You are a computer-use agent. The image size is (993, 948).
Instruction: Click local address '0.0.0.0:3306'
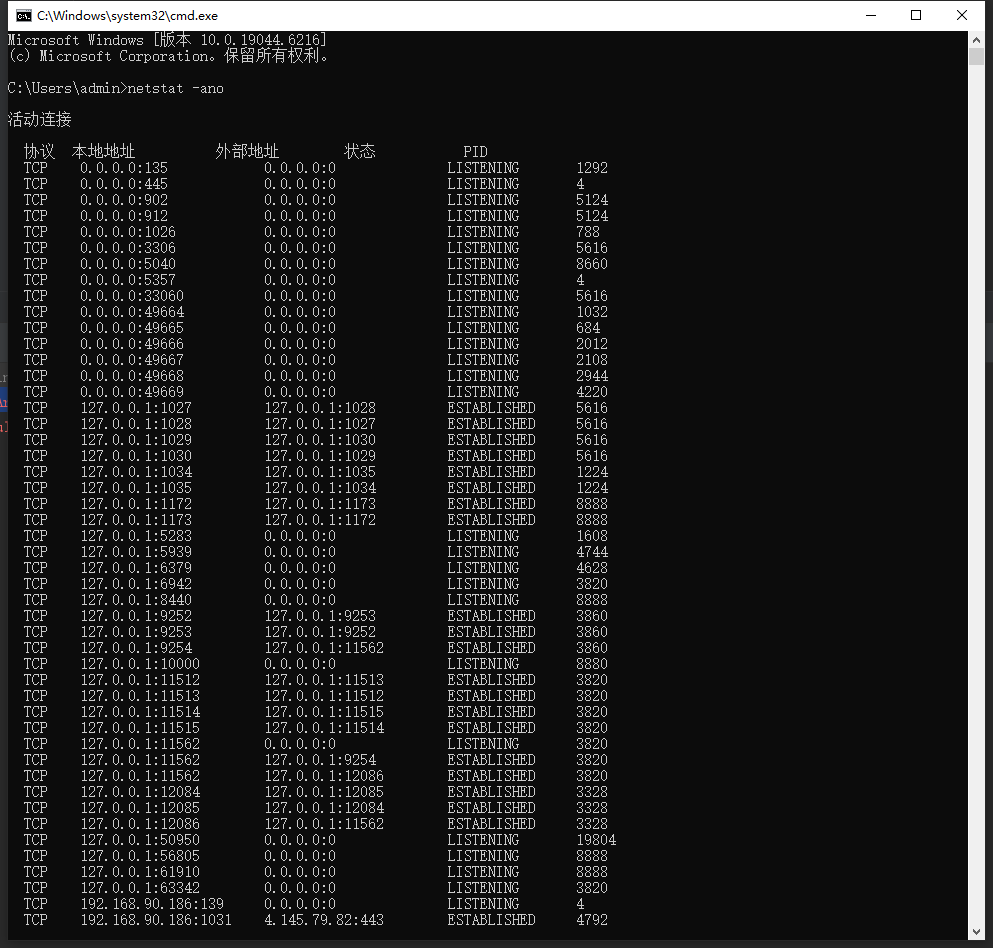click(127, 248)
